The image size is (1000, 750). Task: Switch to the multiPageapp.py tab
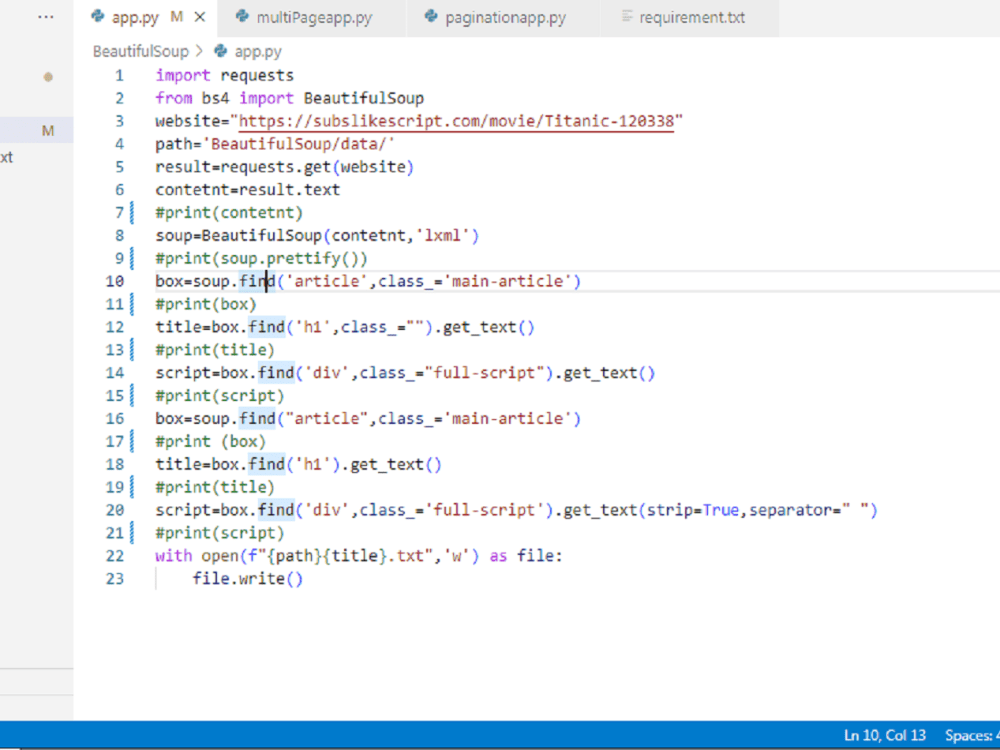311,17
